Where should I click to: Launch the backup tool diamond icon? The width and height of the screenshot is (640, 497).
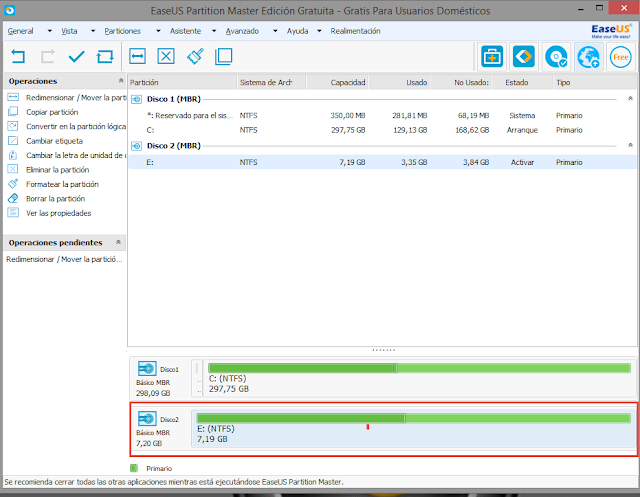coord(524,57)
